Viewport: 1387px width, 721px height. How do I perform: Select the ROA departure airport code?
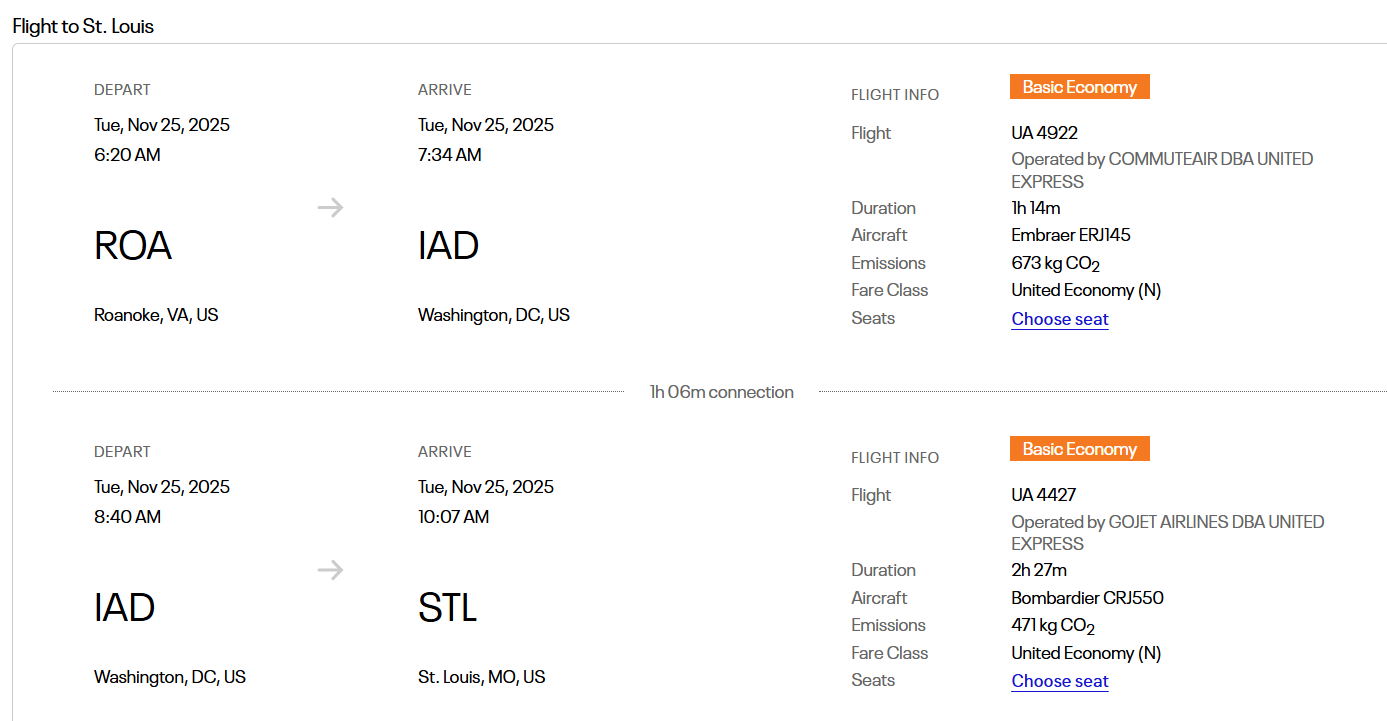click(133, 246)
